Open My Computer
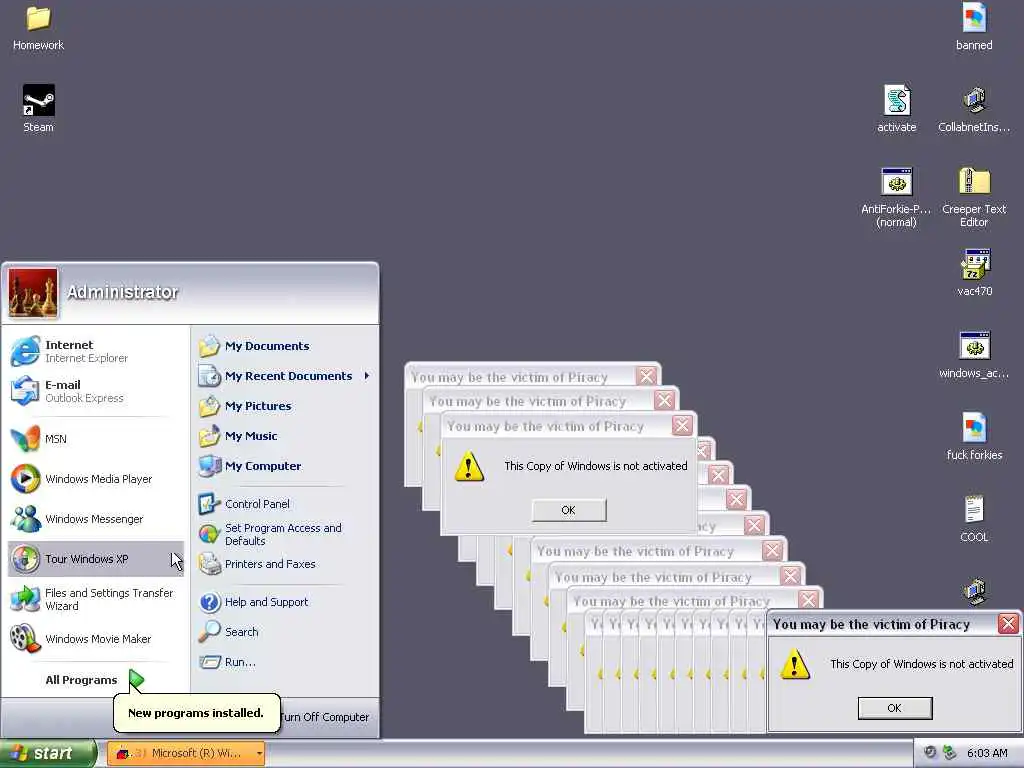 click(285, 466)
